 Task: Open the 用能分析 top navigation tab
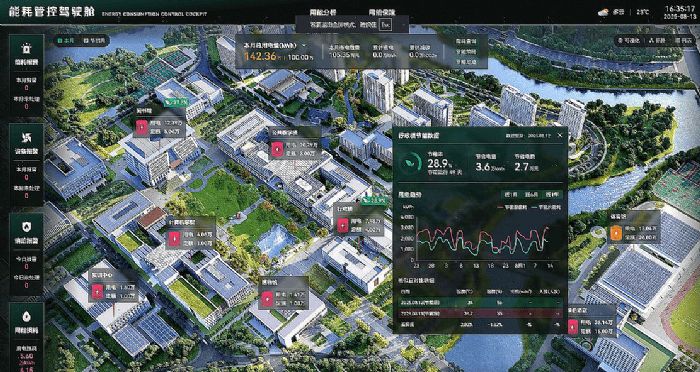(323, 12)
